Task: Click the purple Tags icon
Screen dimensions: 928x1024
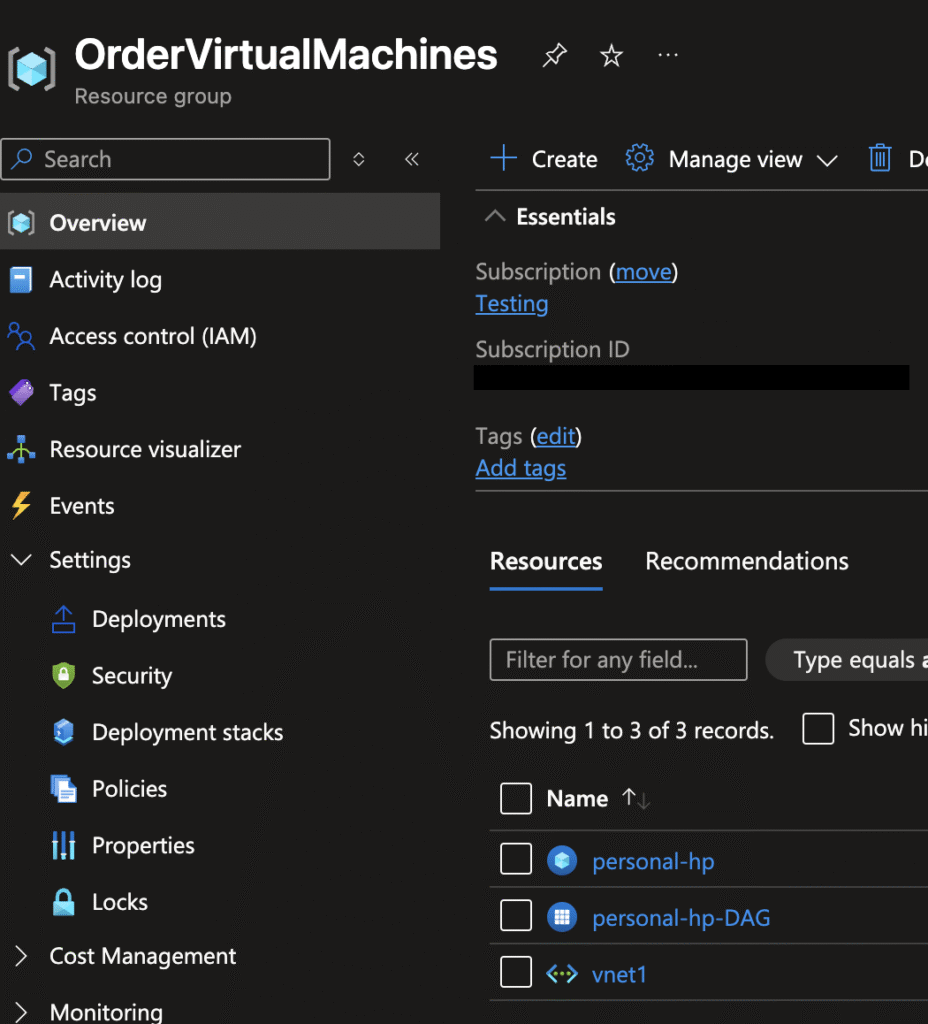Action: pos(22,392)
